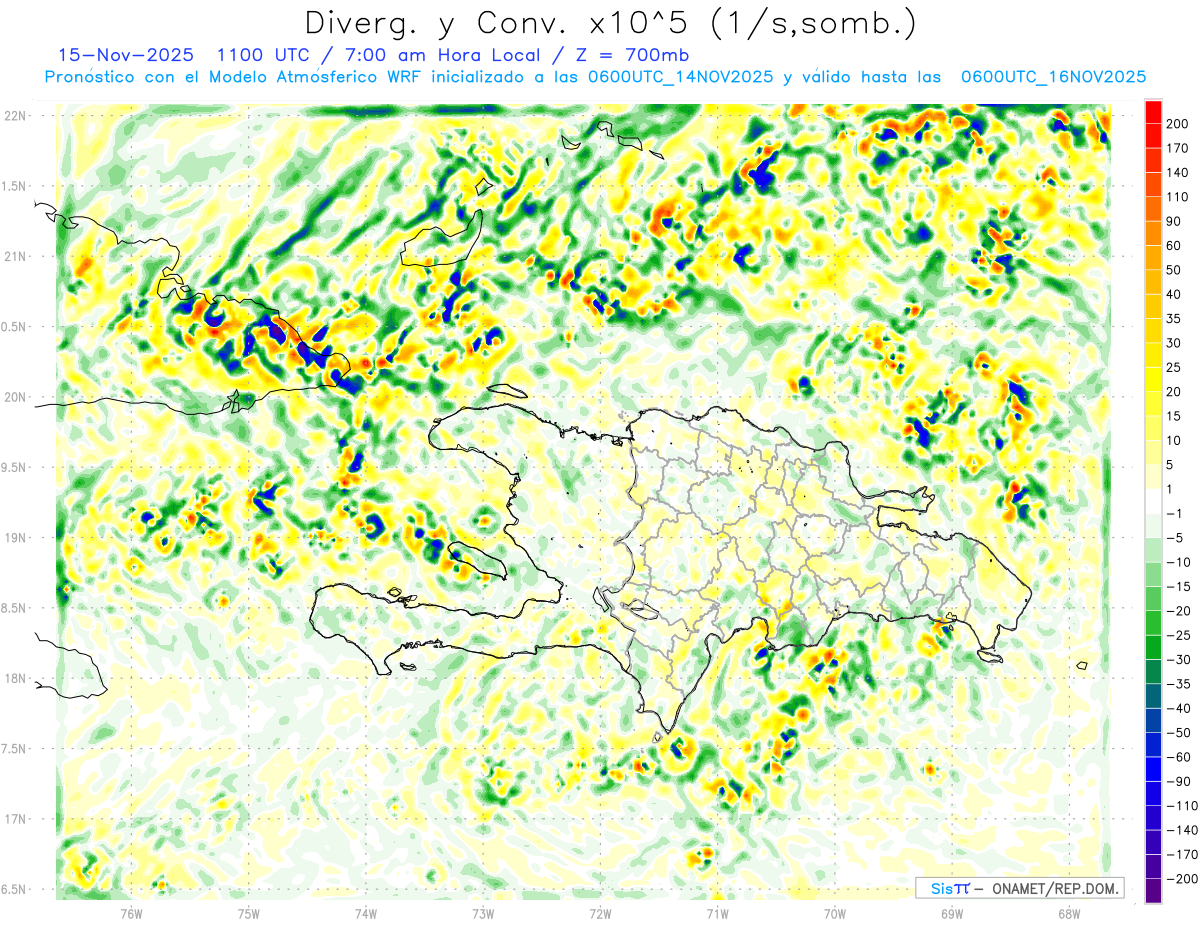This screenshot has height=927, width=1200.
Task: Click the 71W longitude label
Action: 717,912
